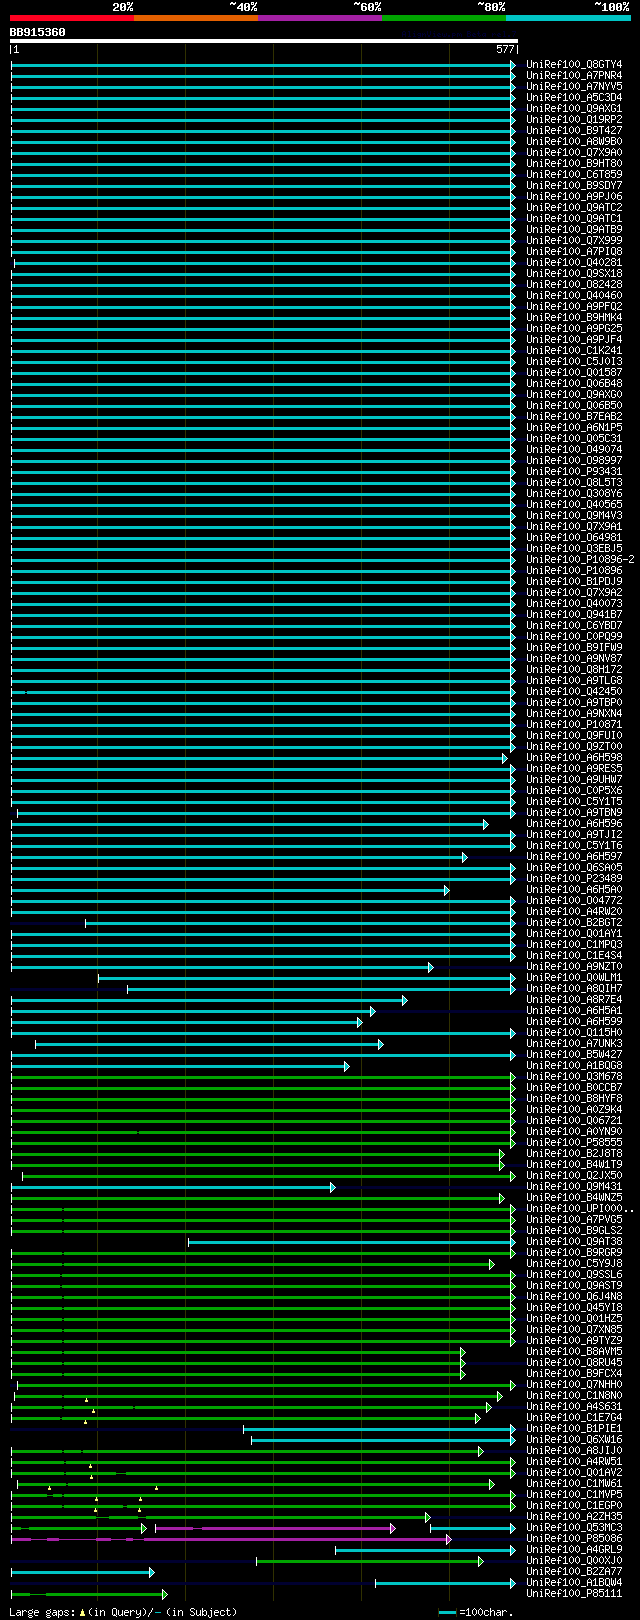Viewport: 640px width, 1620px height.
Task: Click the end arrowhead of UniRef100_A1BQG8 bar
Action: [x=347, y=1066]
